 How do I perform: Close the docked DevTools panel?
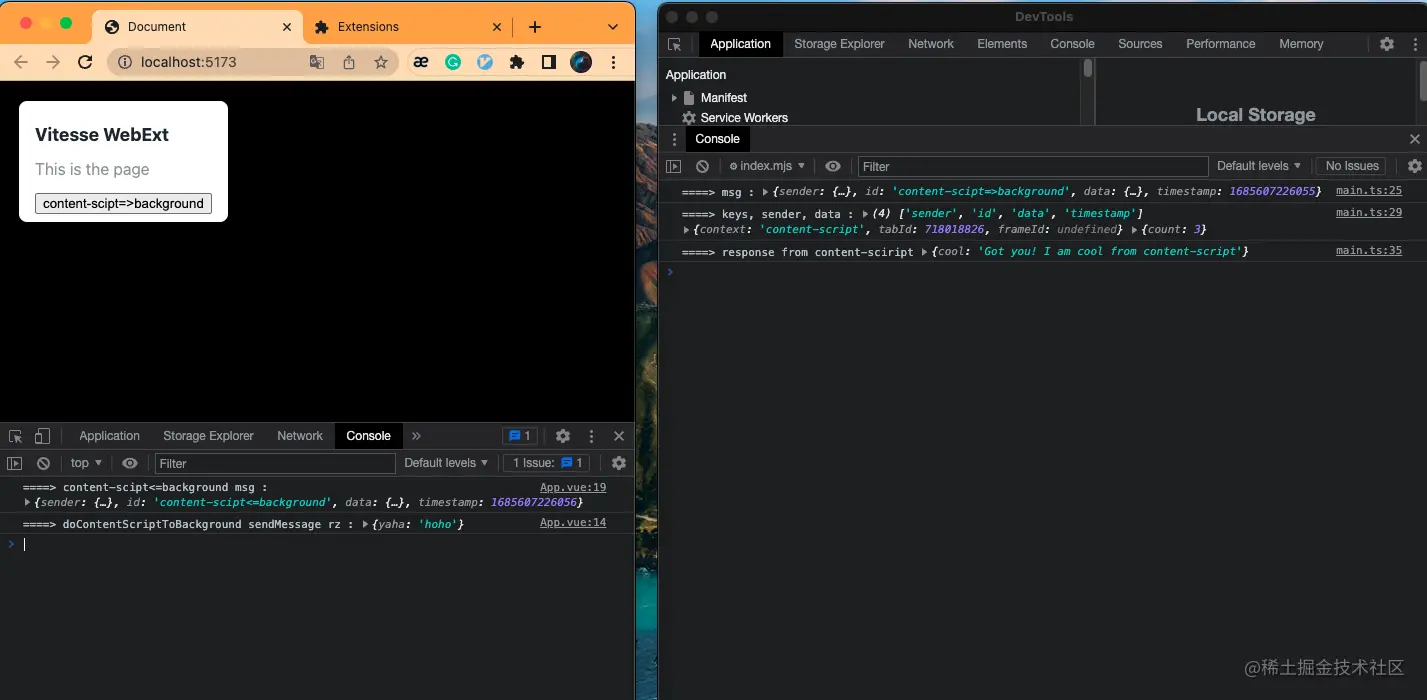[x=619, y=436]
